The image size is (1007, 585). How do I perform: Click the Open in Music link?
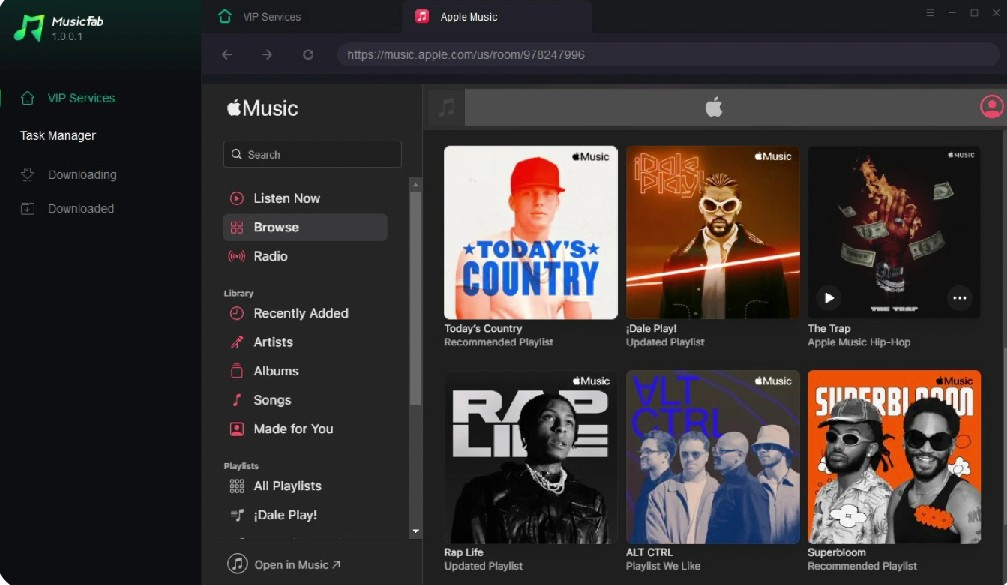[297, 565]
